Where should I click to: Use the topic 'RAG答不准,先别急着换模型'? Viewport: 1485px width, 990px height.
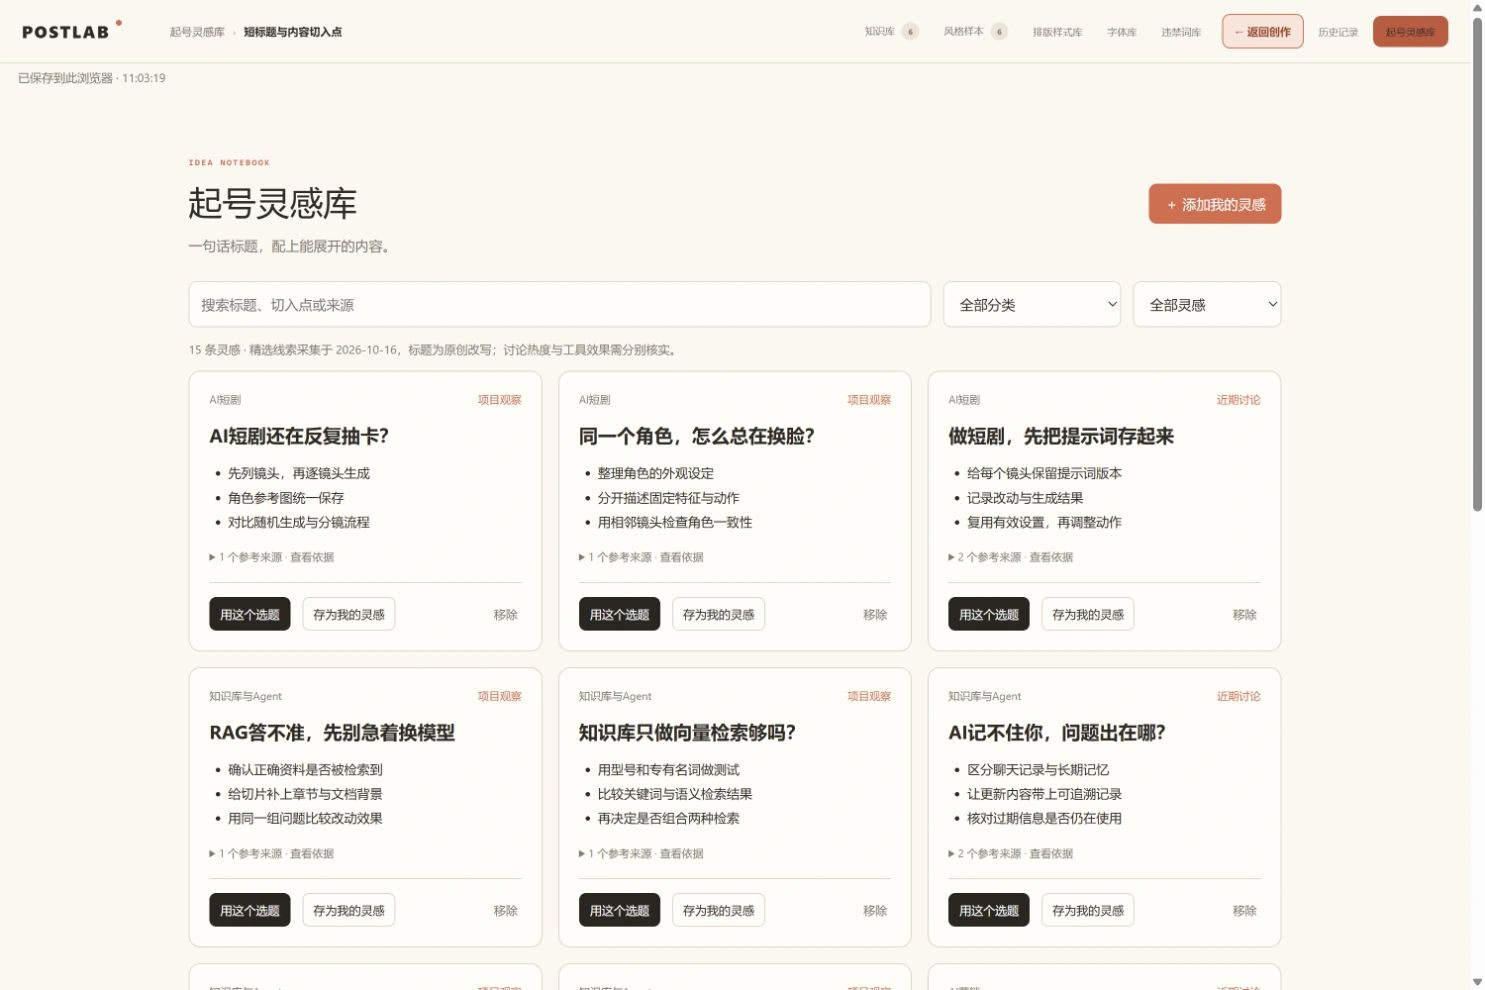pos(250,910)
